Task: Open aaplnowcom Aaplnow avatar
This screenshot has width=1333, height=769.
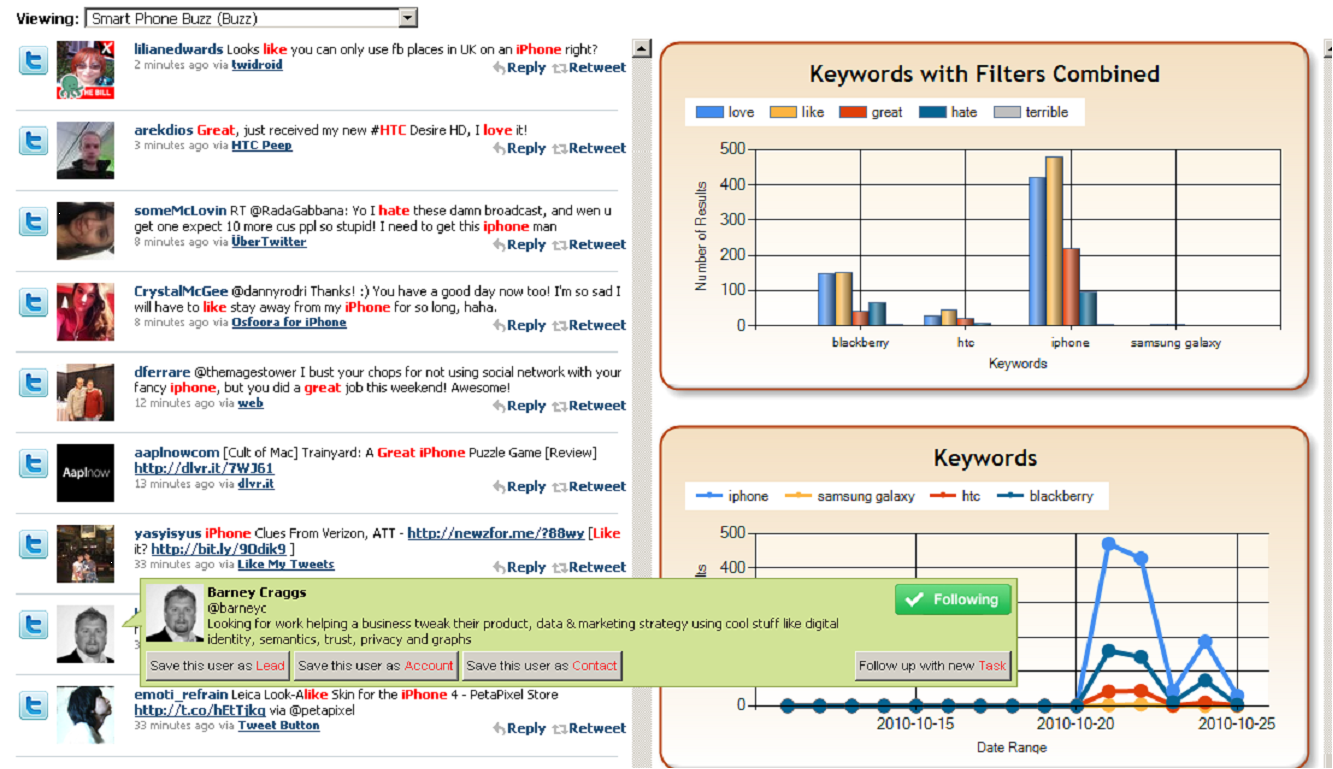Action: (85, 473)
